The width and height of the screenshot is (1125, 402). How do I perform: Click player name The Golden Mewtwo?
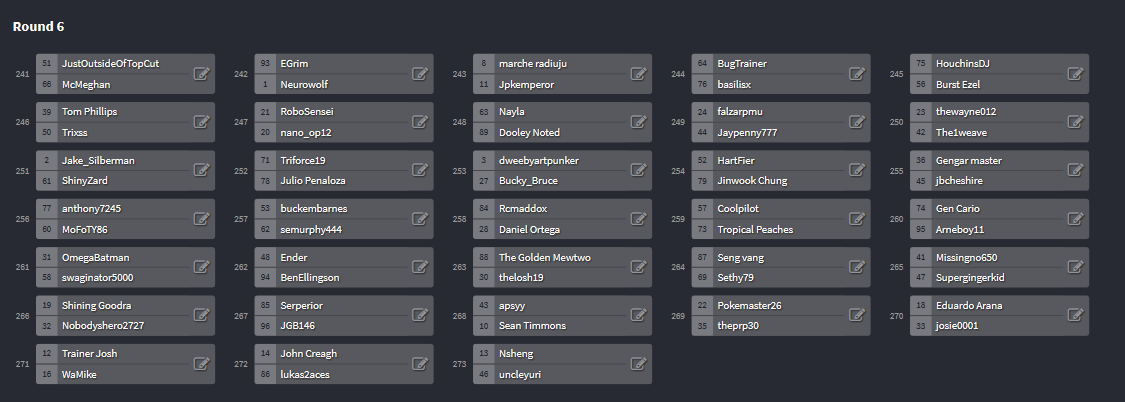click(545, 257)
